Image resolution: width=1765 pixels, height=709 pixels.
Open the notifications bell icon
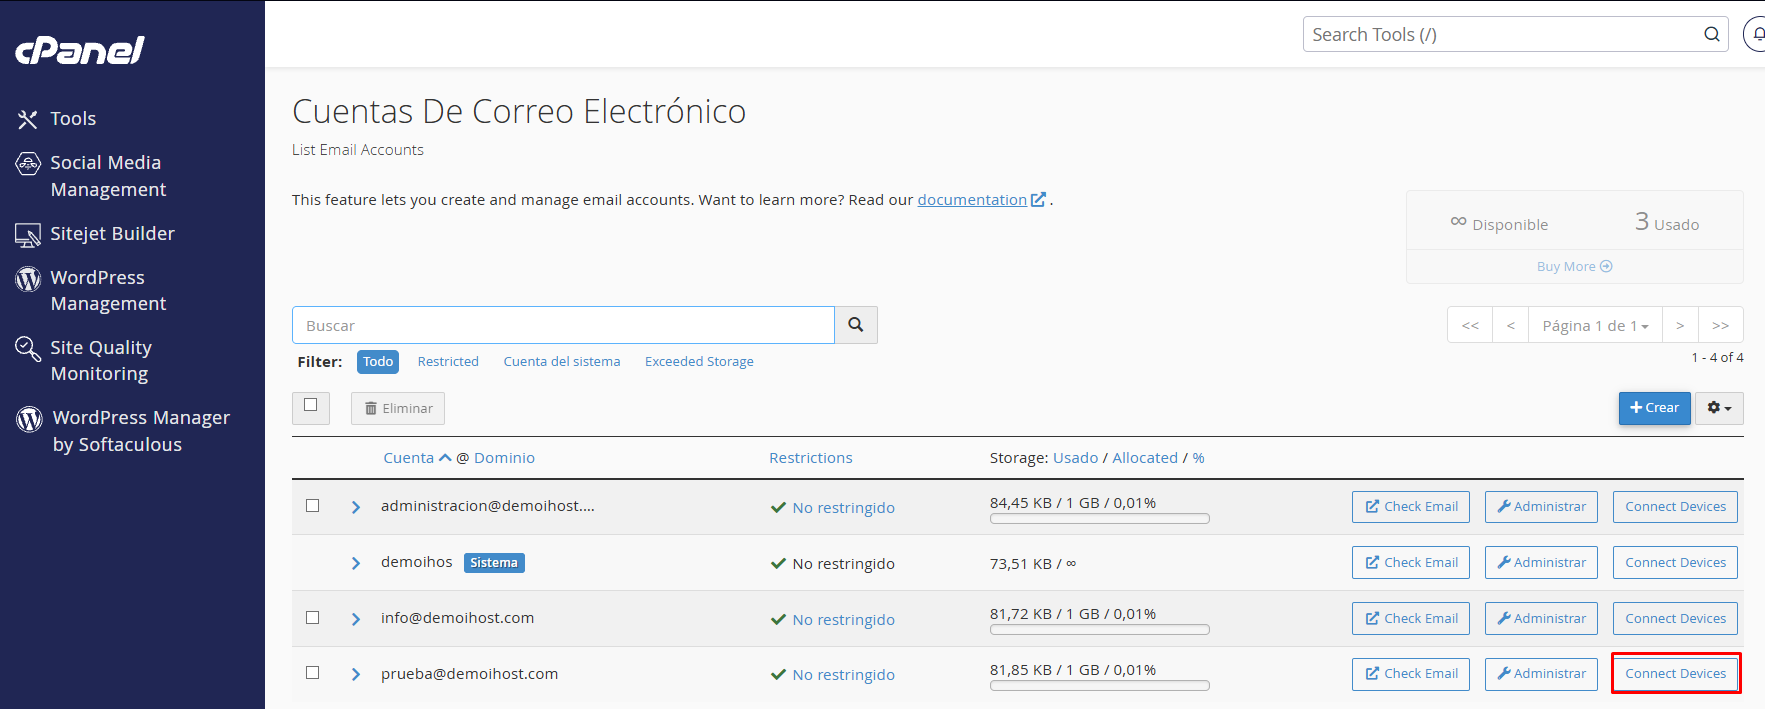click(1756, 34)
